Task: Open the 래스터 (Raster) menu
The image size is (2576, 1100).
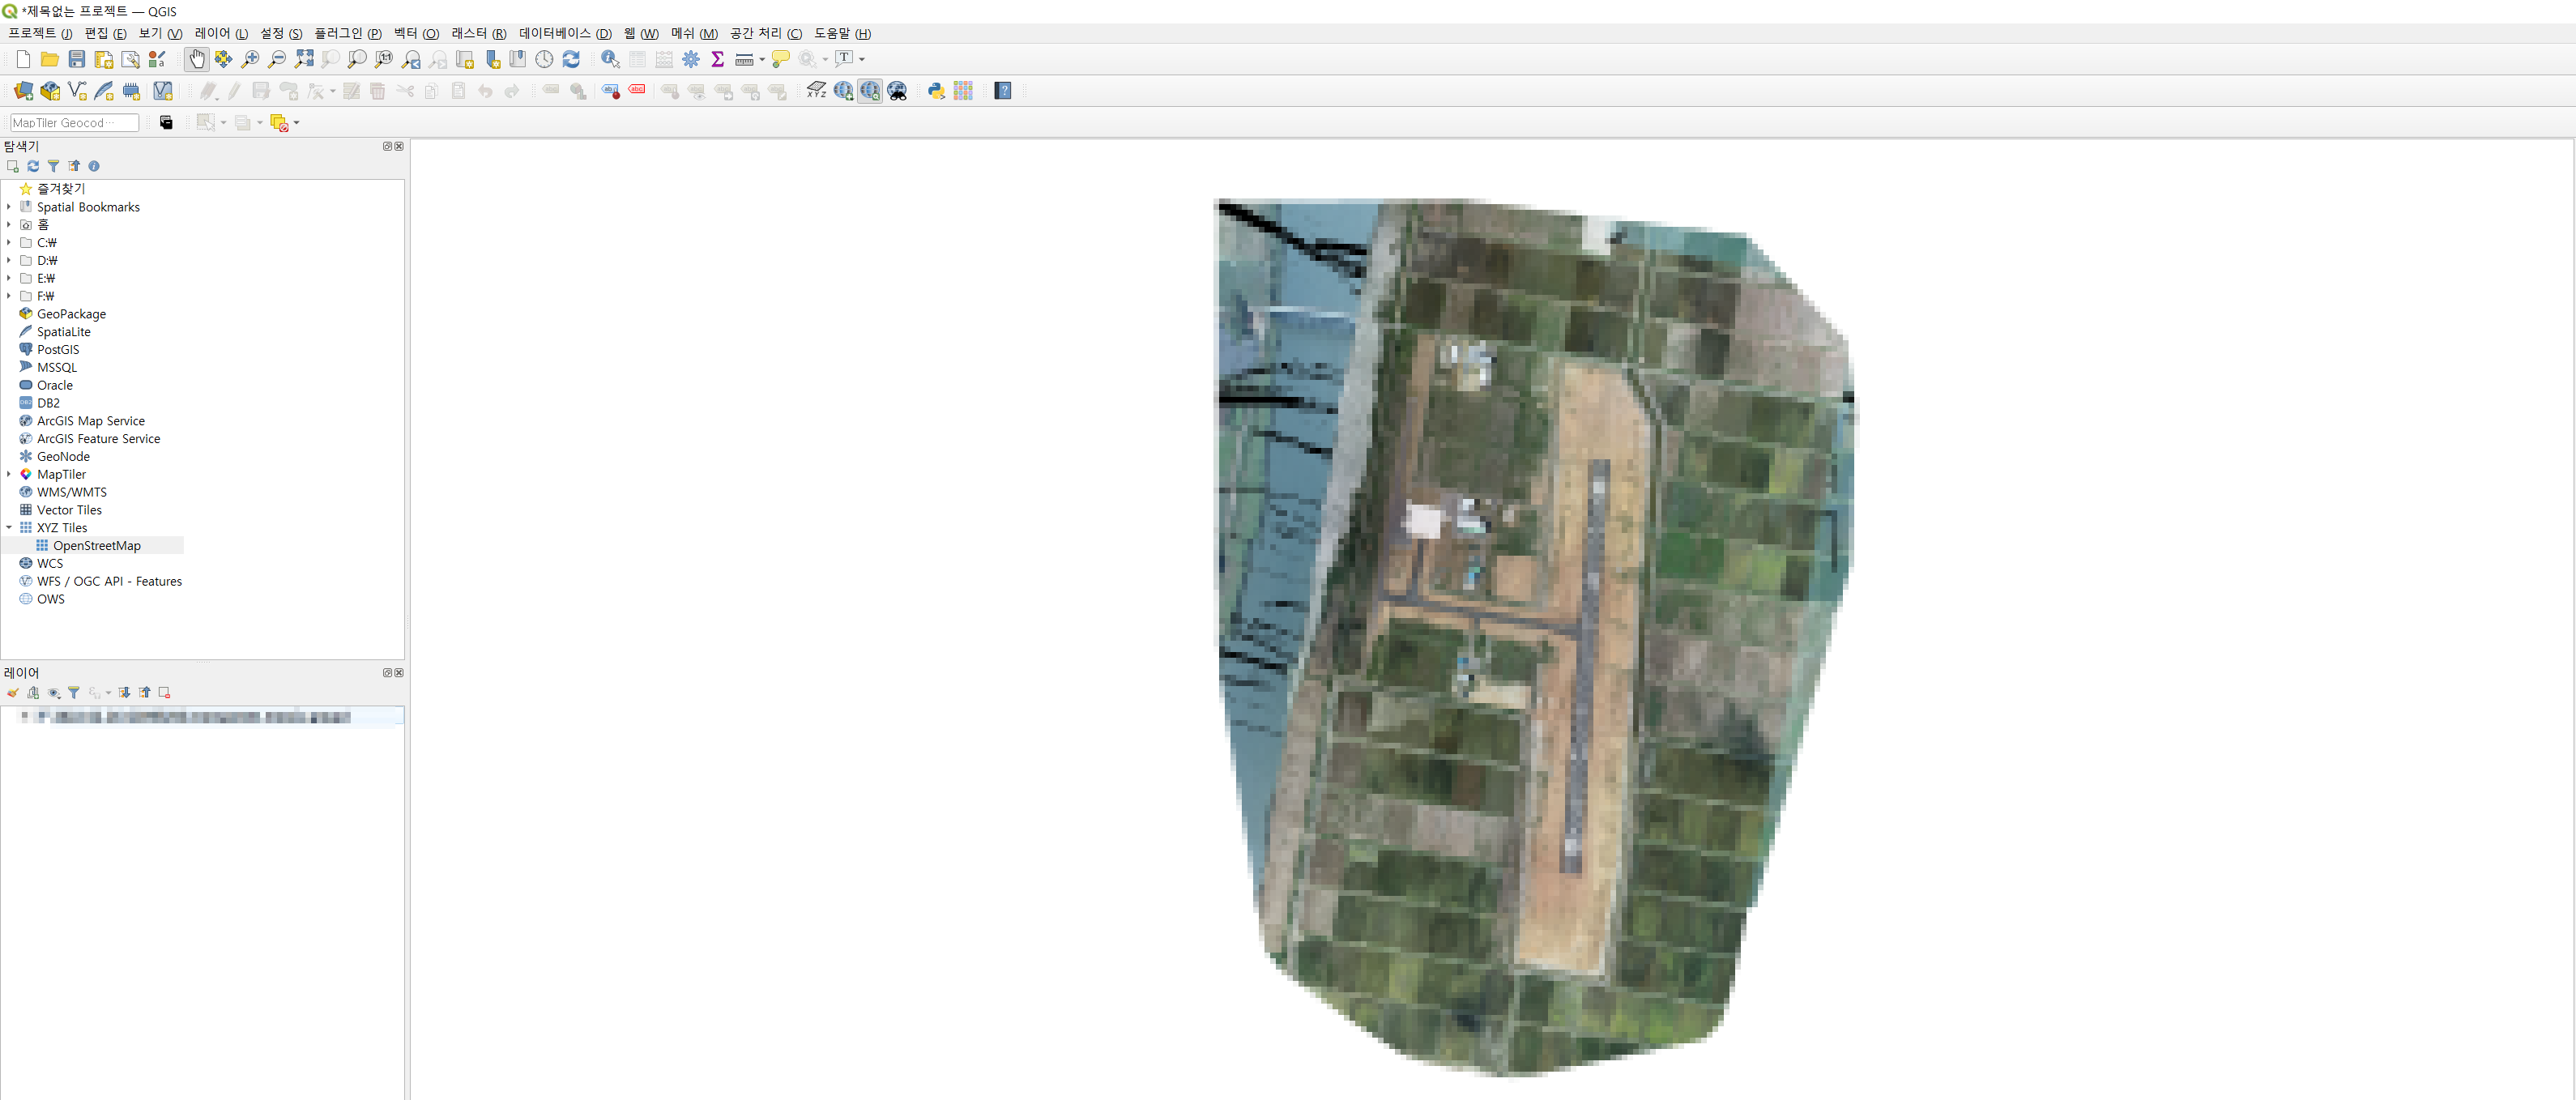Action: (478, 33)
